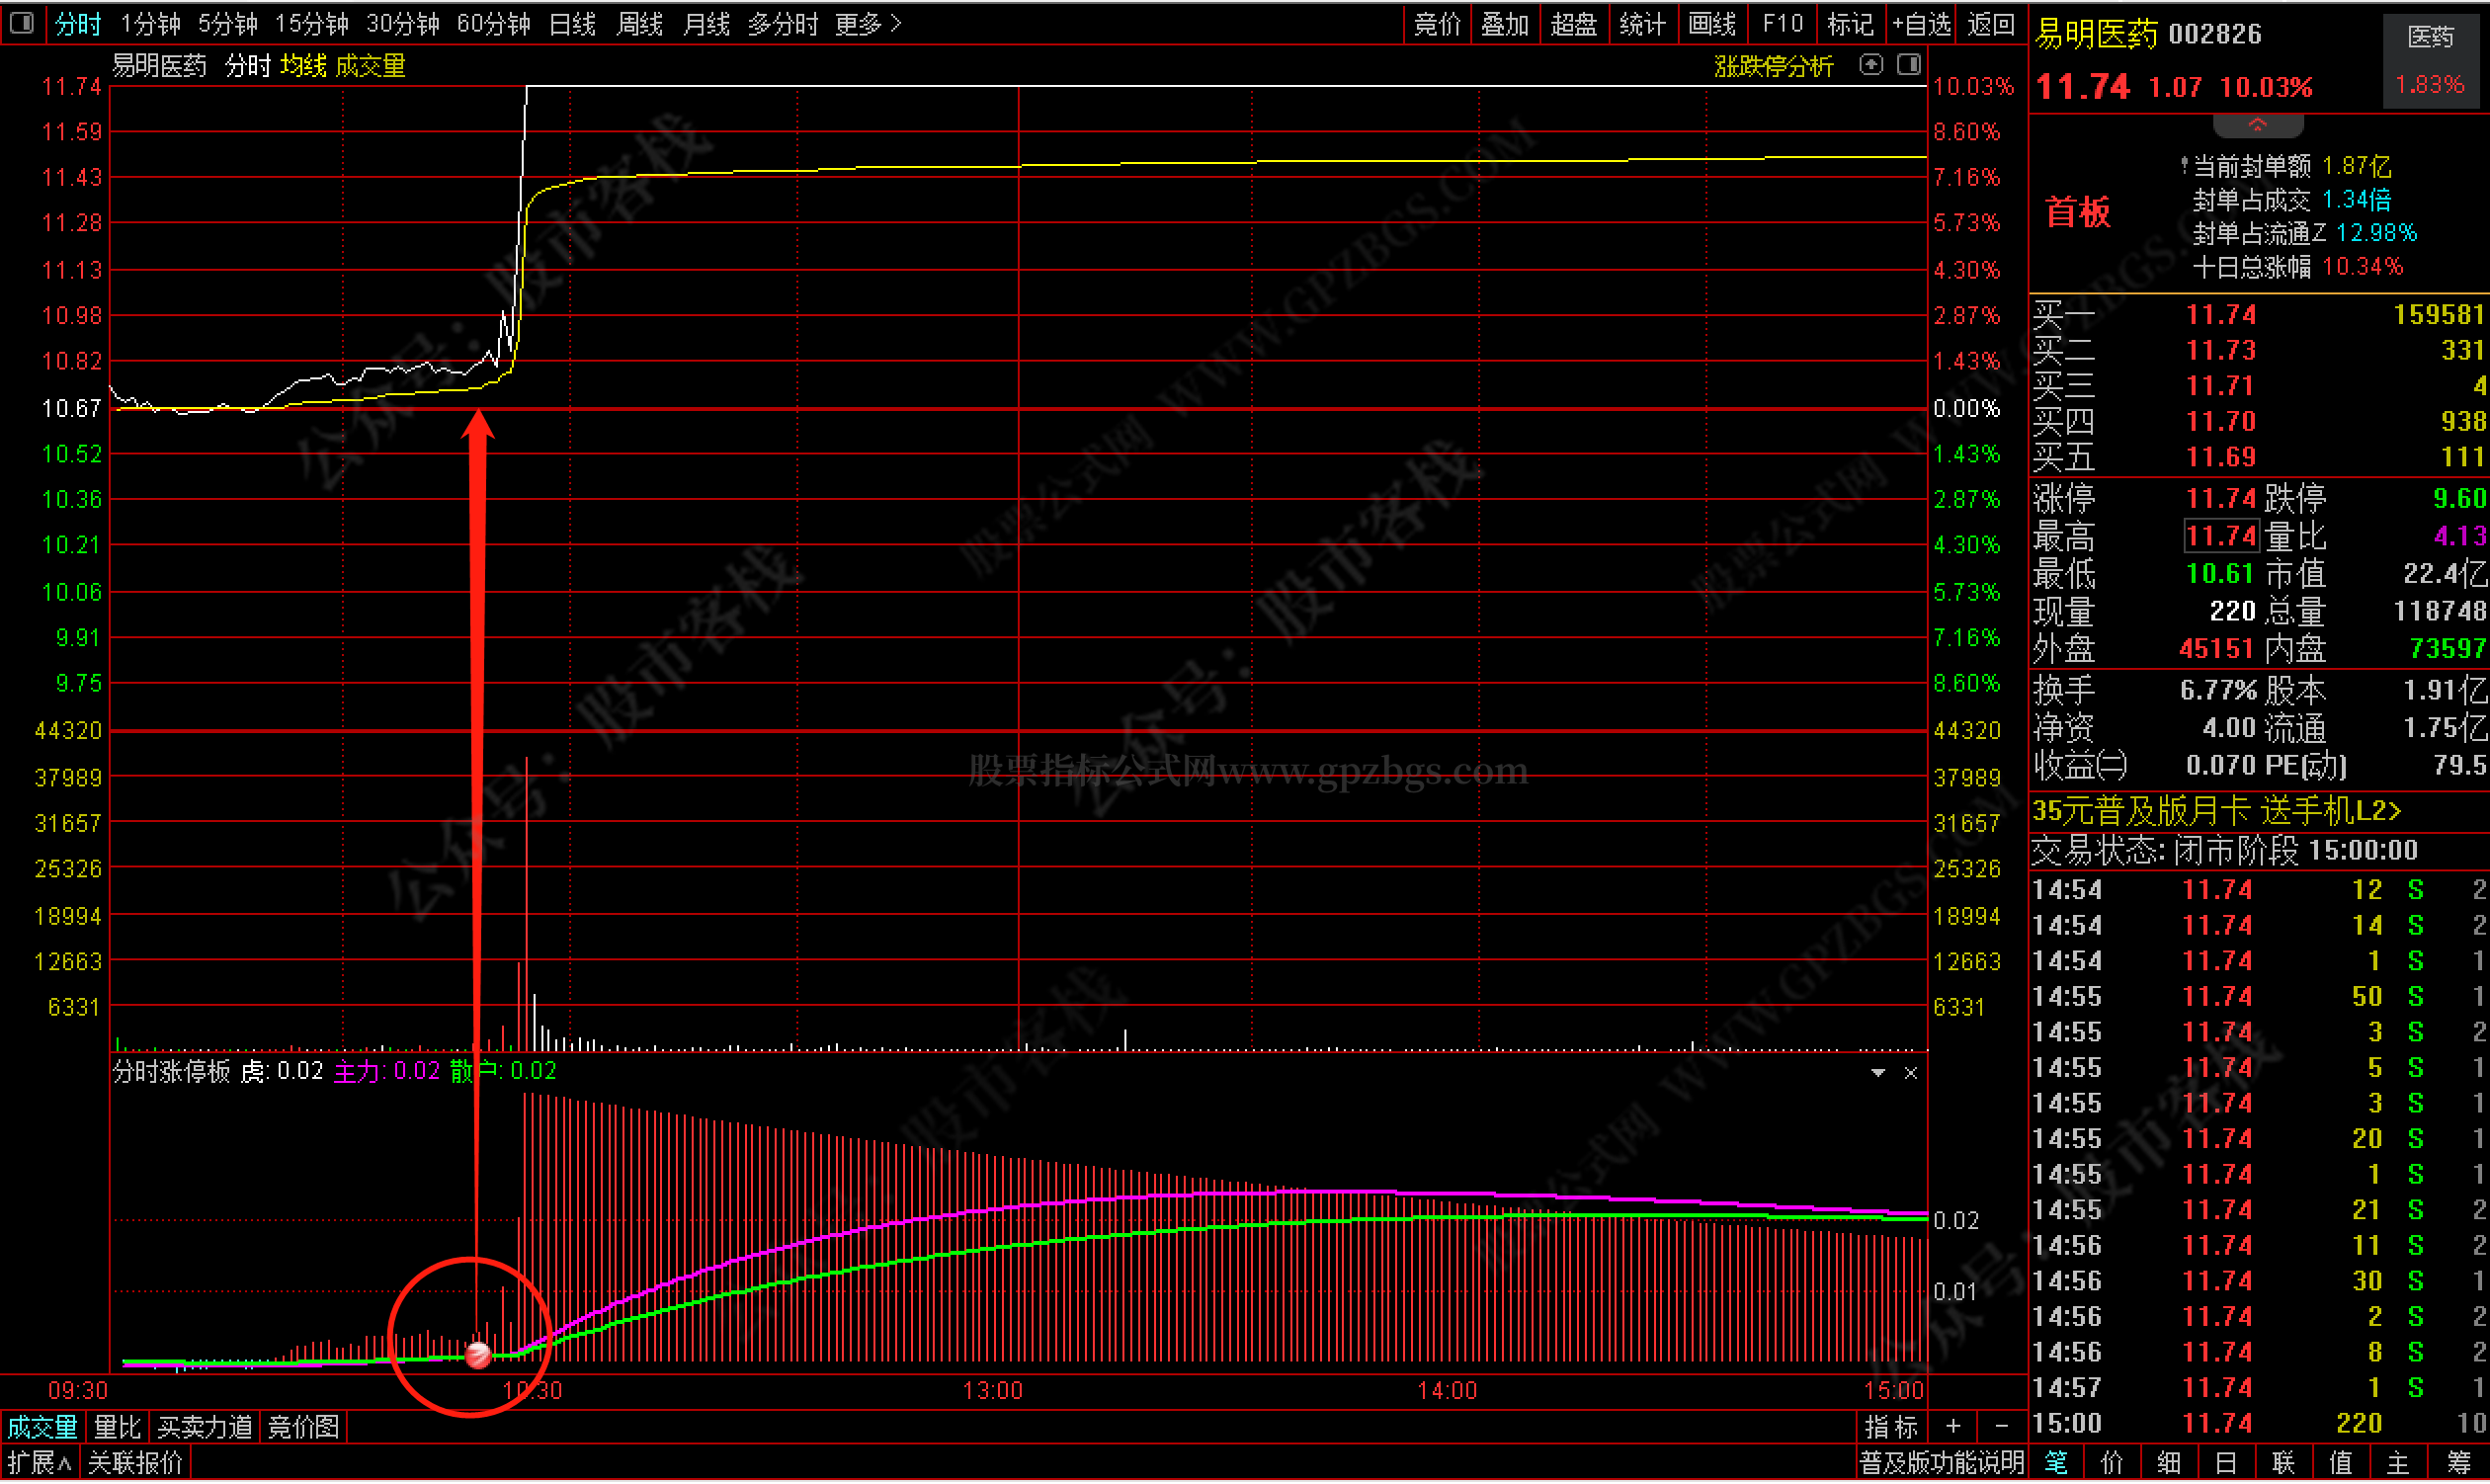Click the 最高 value 11.74 box
This screenshot has width=2490, height=1484.
click(x=2220, y=536)
